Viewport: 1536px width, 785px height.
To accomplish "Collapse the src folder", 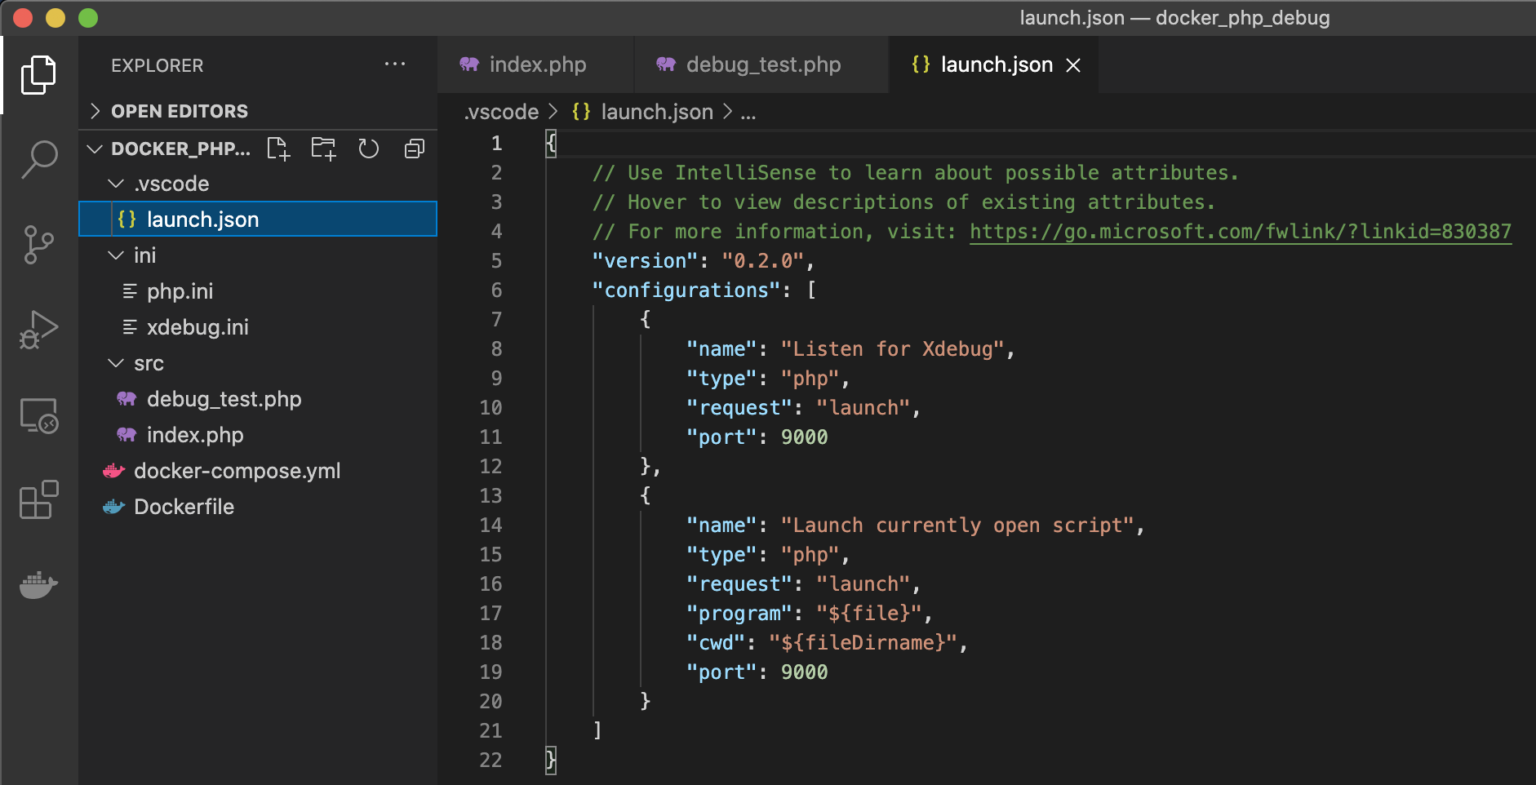I will 258,364.
